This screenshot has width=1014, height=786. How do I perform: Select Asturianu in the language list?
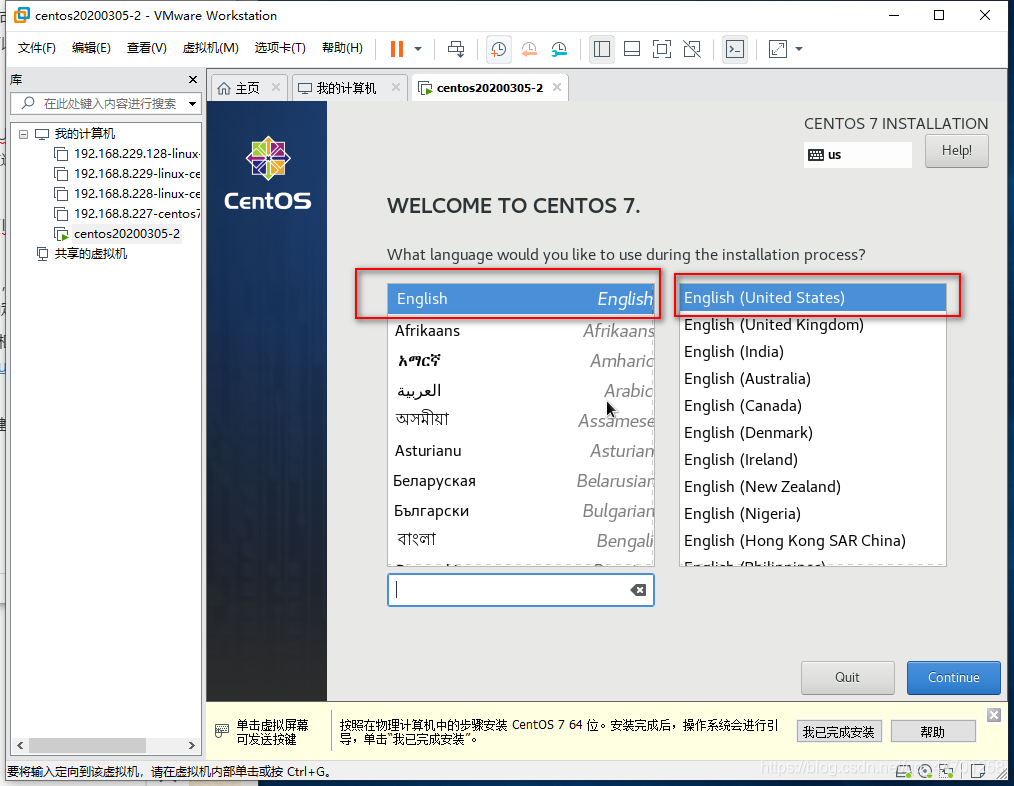point(521,451)
